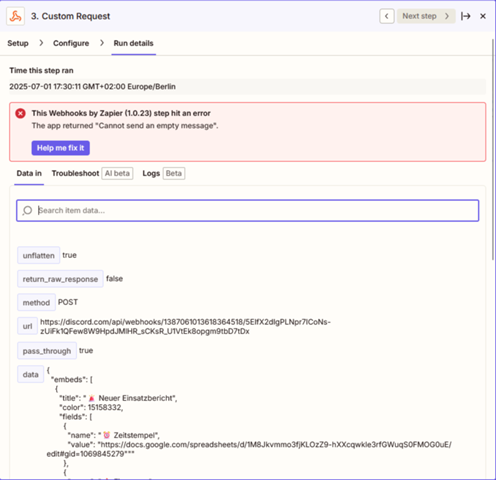The image size is (496, 480).
Task: Click the vertical scrollbar of the panel
Action: pyautogui.click(x=493, y=149)
